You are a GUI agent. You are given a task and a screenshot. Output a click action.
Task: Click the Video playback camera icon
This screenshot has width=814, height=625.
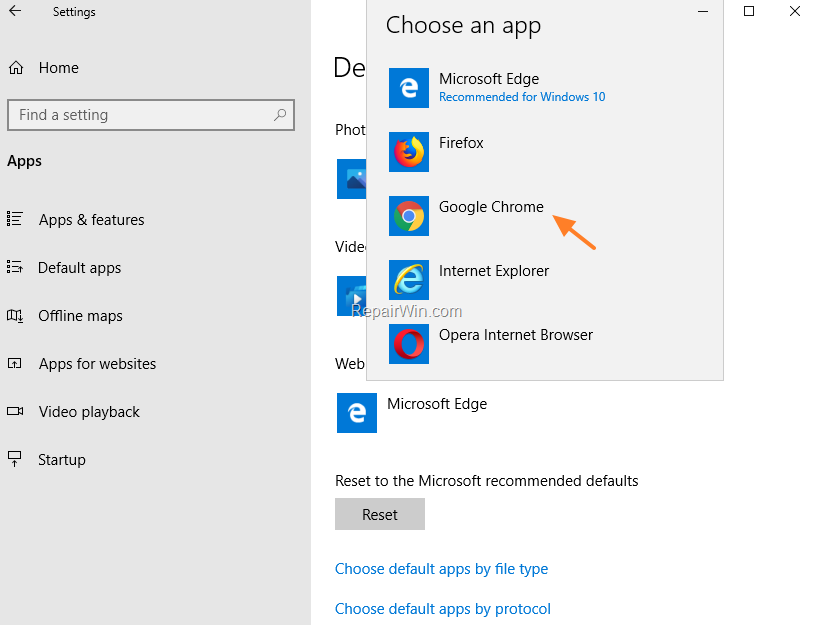click(x=15, y=411)
